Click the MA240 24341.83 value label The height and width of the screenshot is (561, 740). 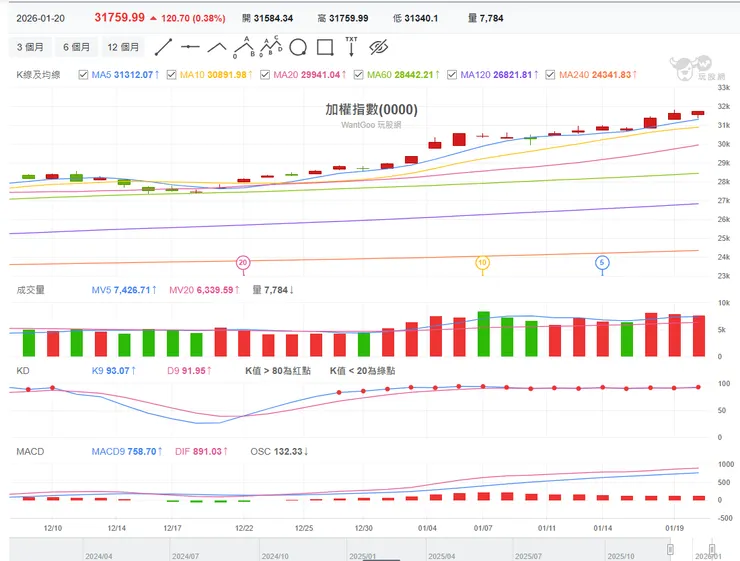pyautogui.click(x=598, y=75)
